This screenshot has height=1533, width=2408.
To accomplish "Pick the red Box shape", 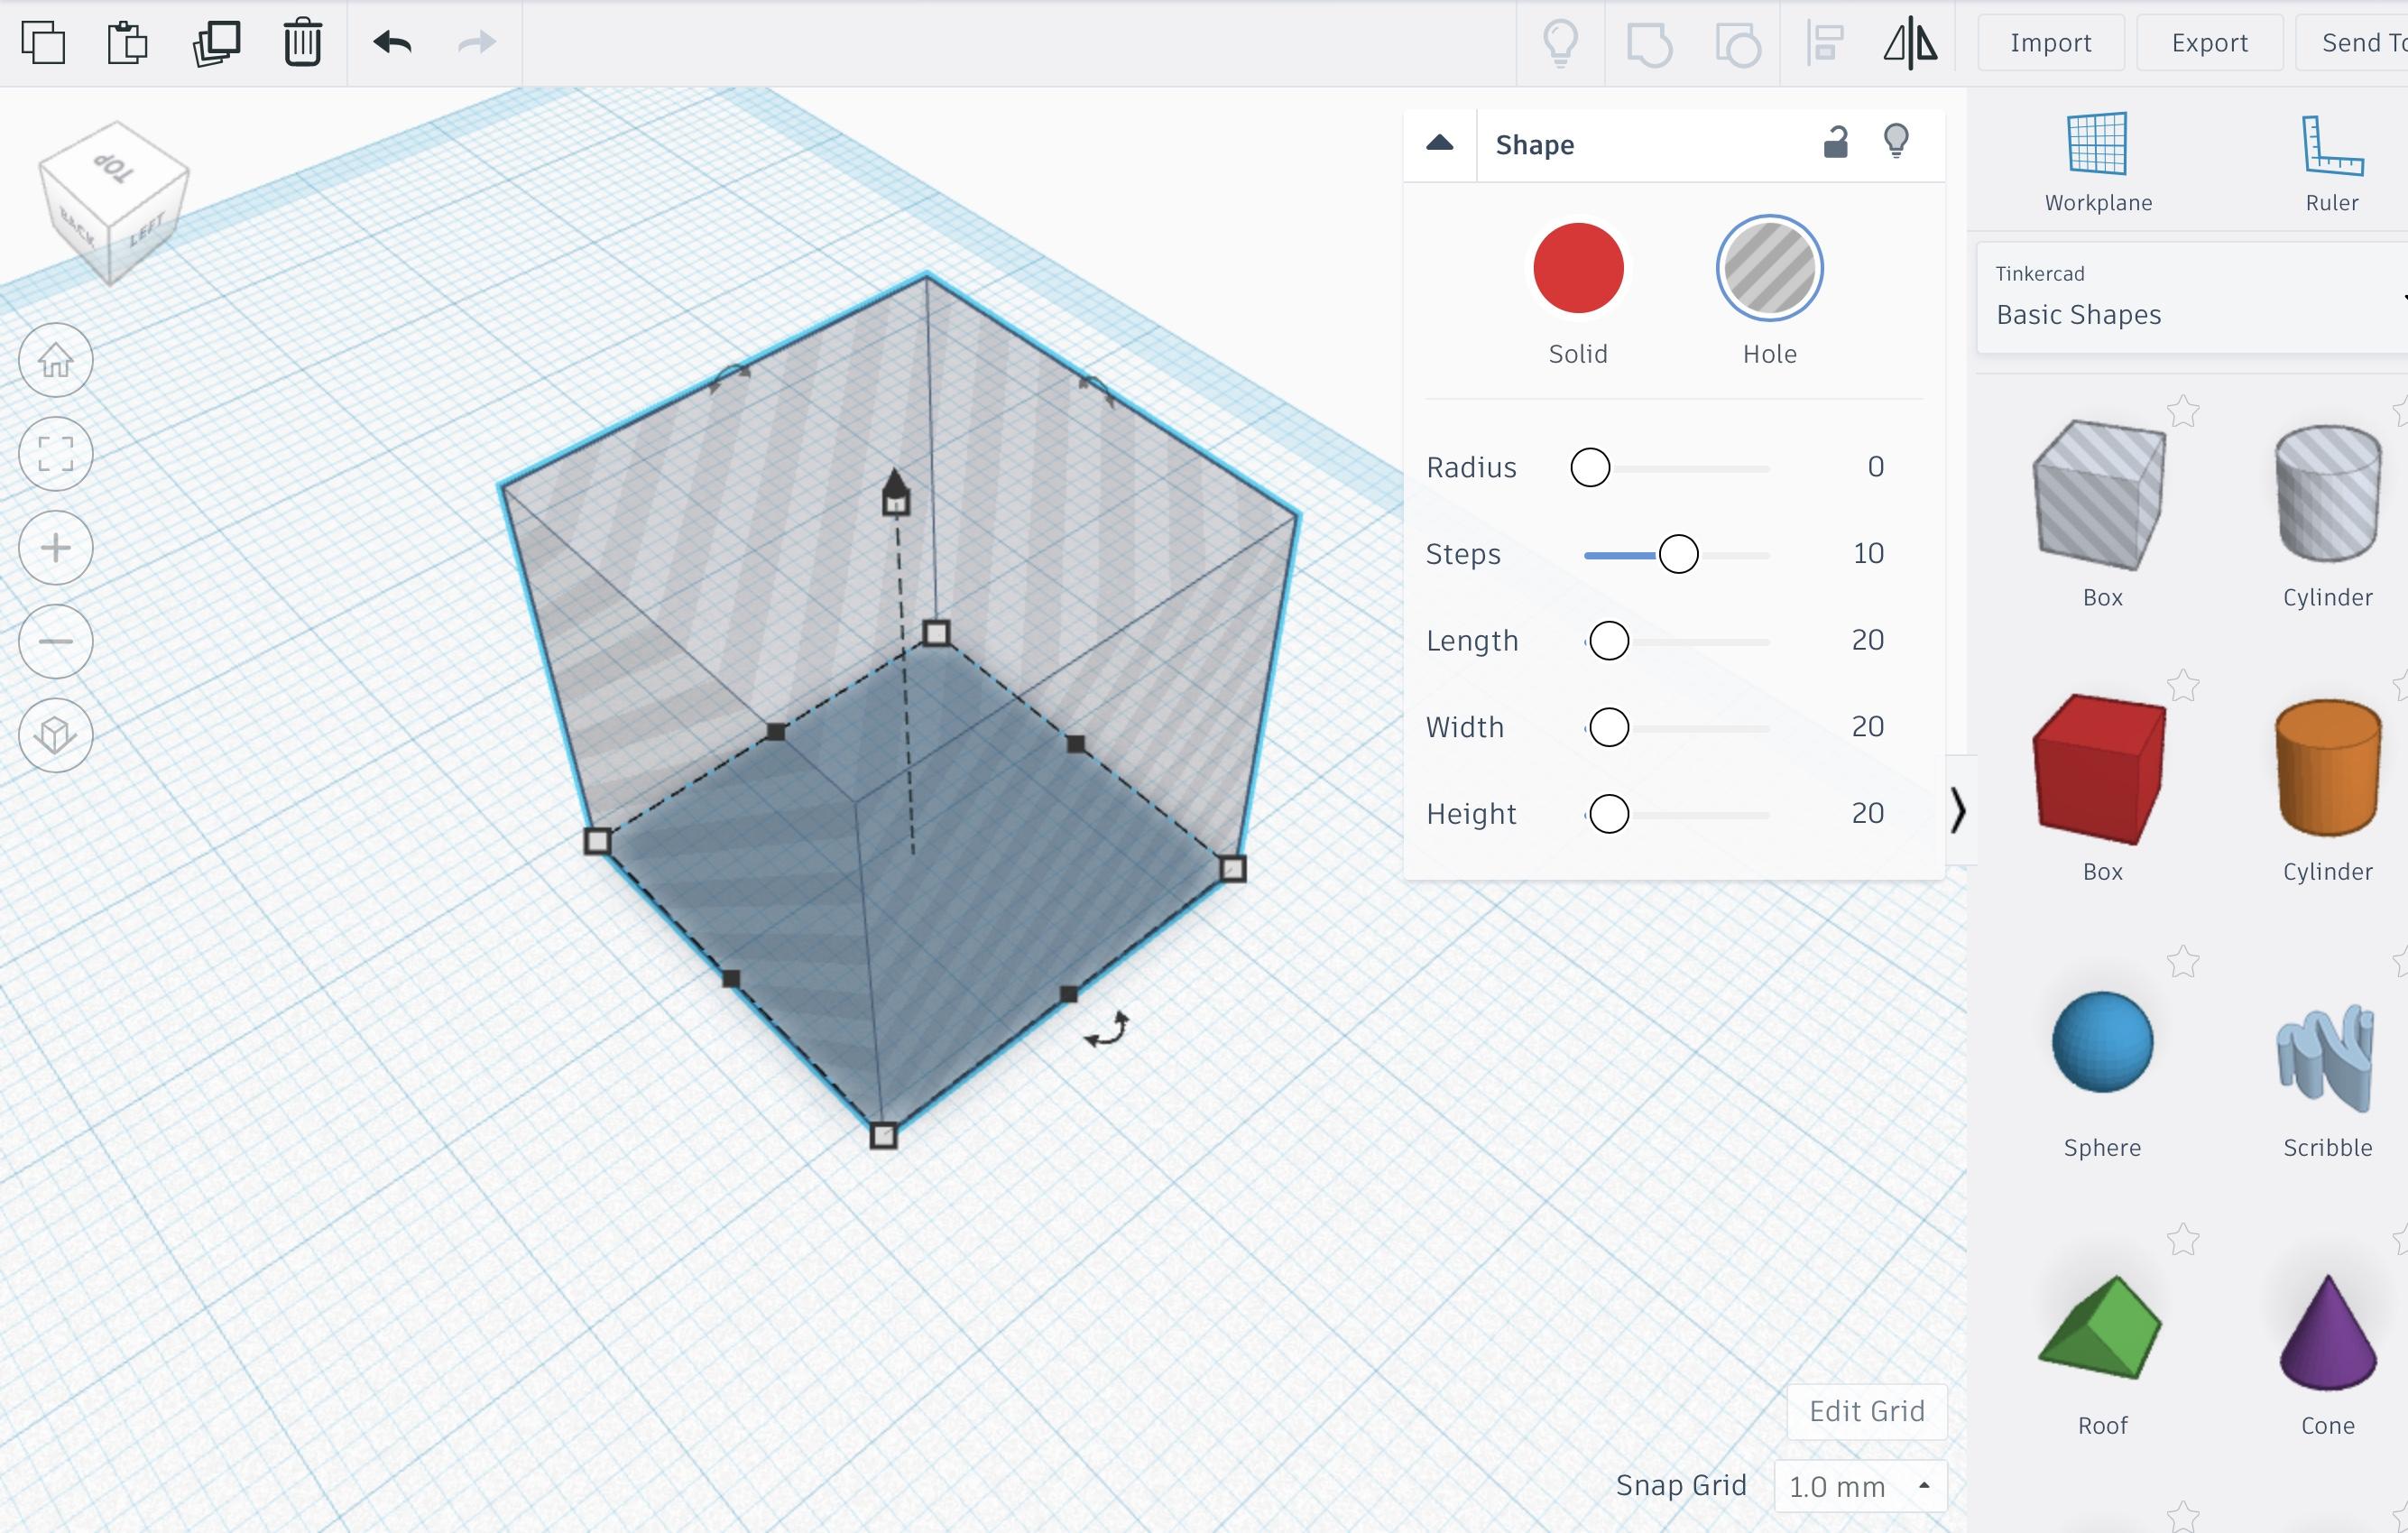I will [2100, 769].
